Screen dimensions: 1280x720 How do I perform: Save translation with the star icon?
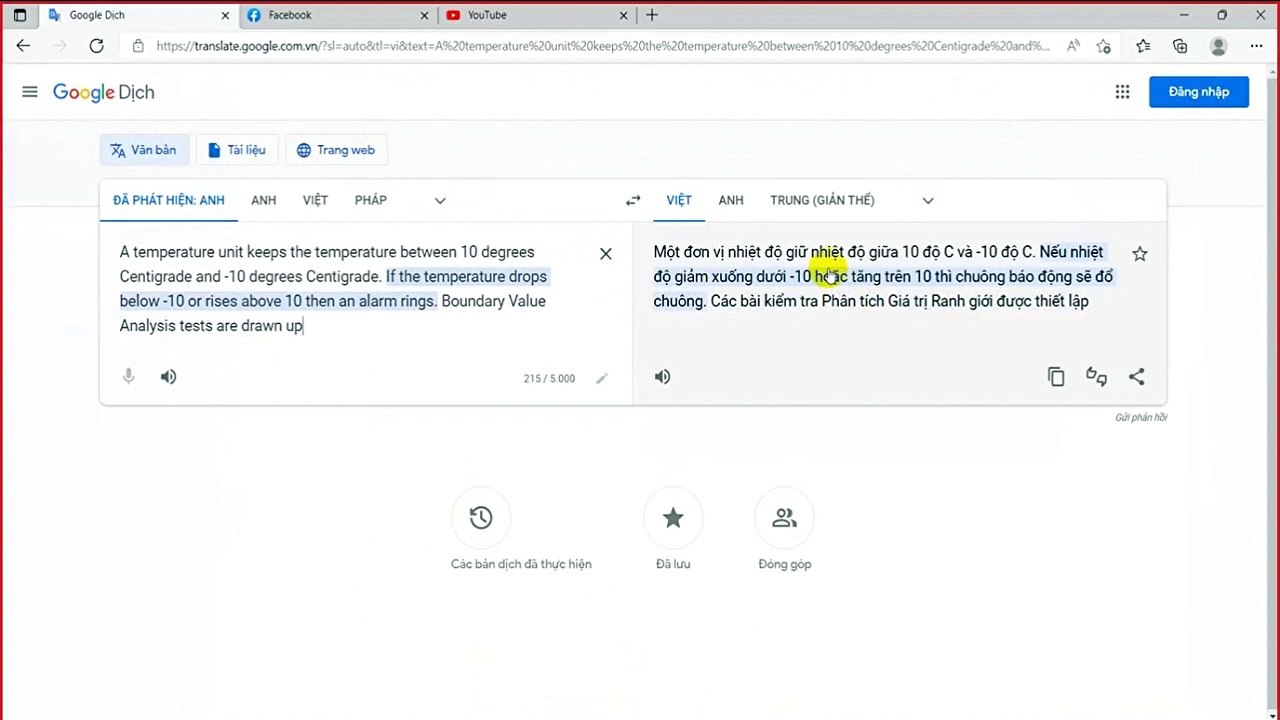pos(1139,254)
